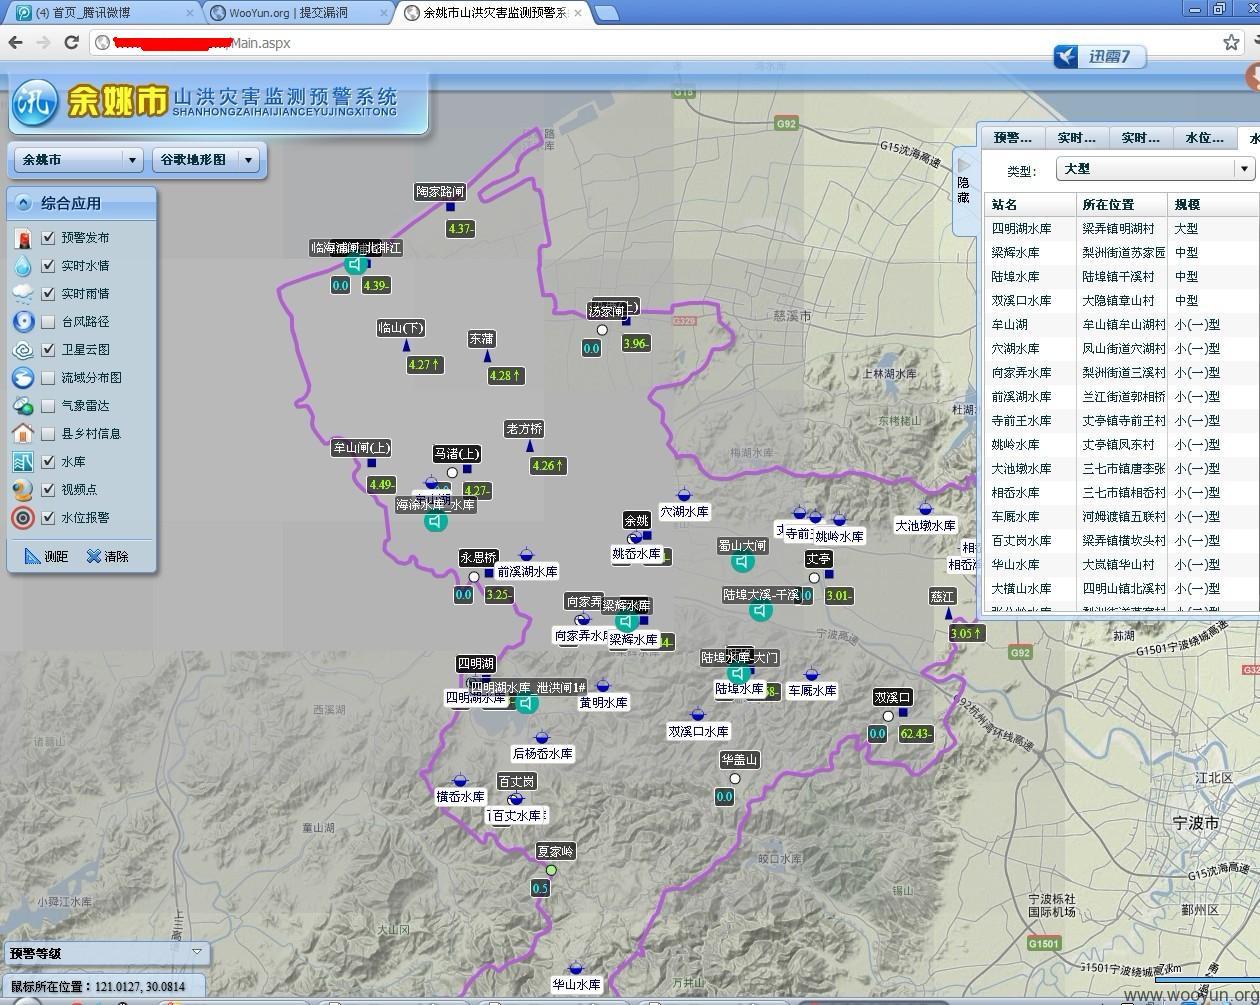Viewport: 1260px width, 1005px height.
Task: Click the 测距 distance measure button
Action: (47, 556)
